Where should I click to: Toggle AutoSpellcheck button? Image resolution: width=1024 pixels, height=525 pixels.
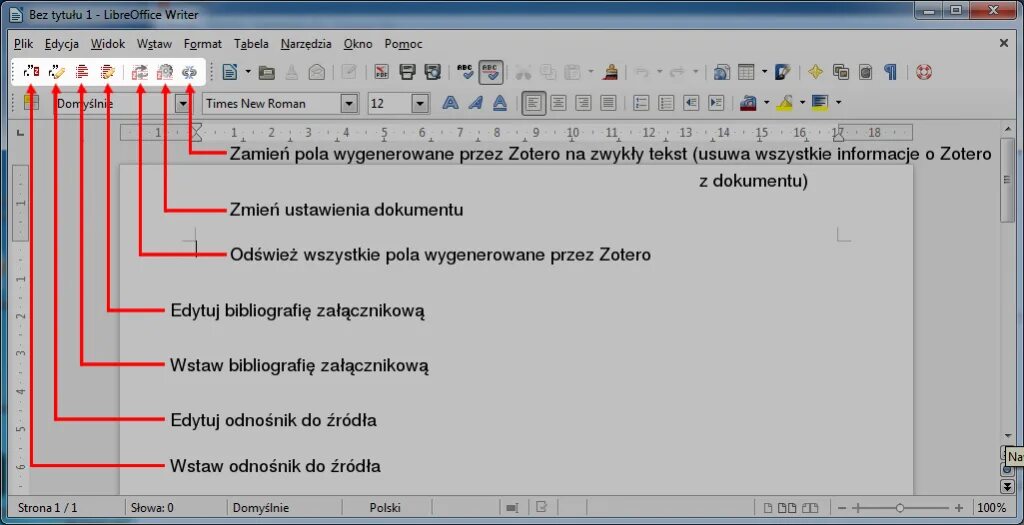[x=491, y=72]
